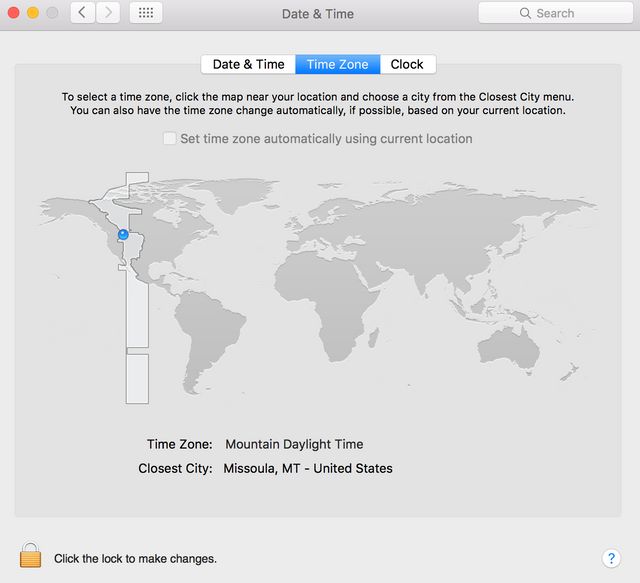Click the 'Click the lock to make changes' text

[135, 559]
